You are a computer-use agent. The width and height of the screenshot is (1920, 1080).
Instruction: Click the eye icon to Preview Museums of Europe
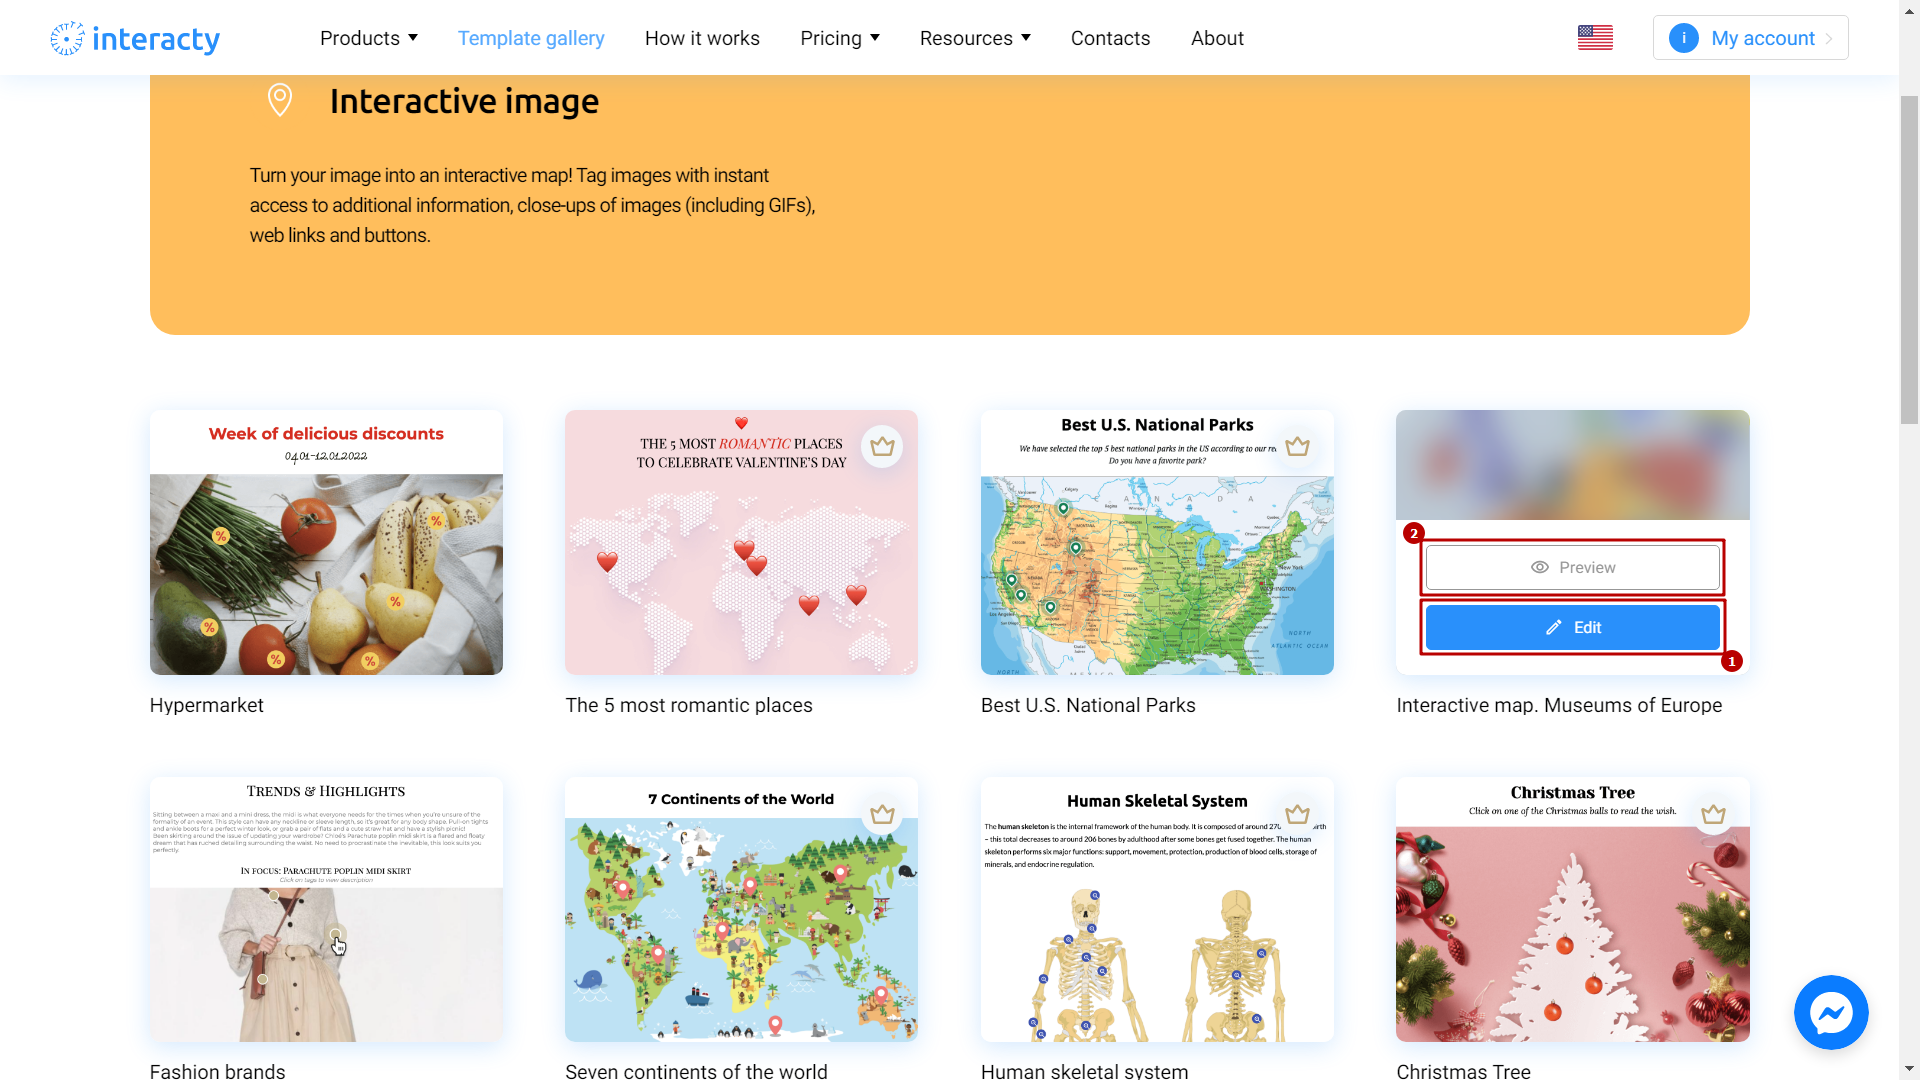pyautogui.click(x=1540, y=567)
